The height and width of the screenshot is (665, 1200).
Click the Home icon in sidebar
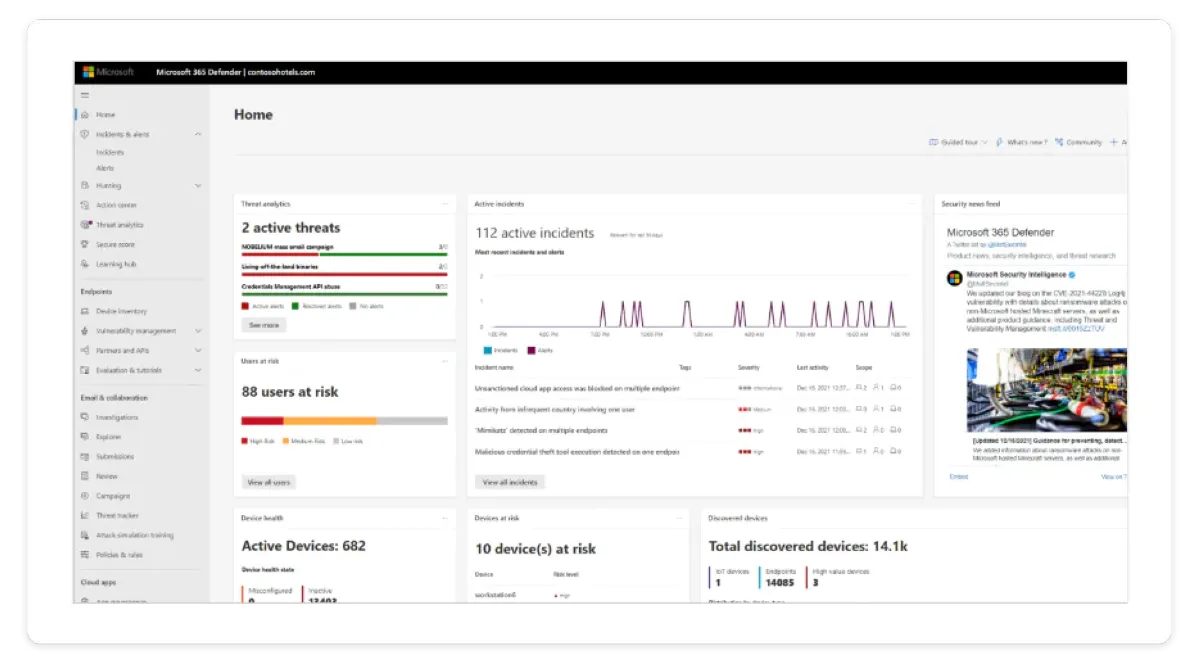pyautogui.click(x=85, y=115)
